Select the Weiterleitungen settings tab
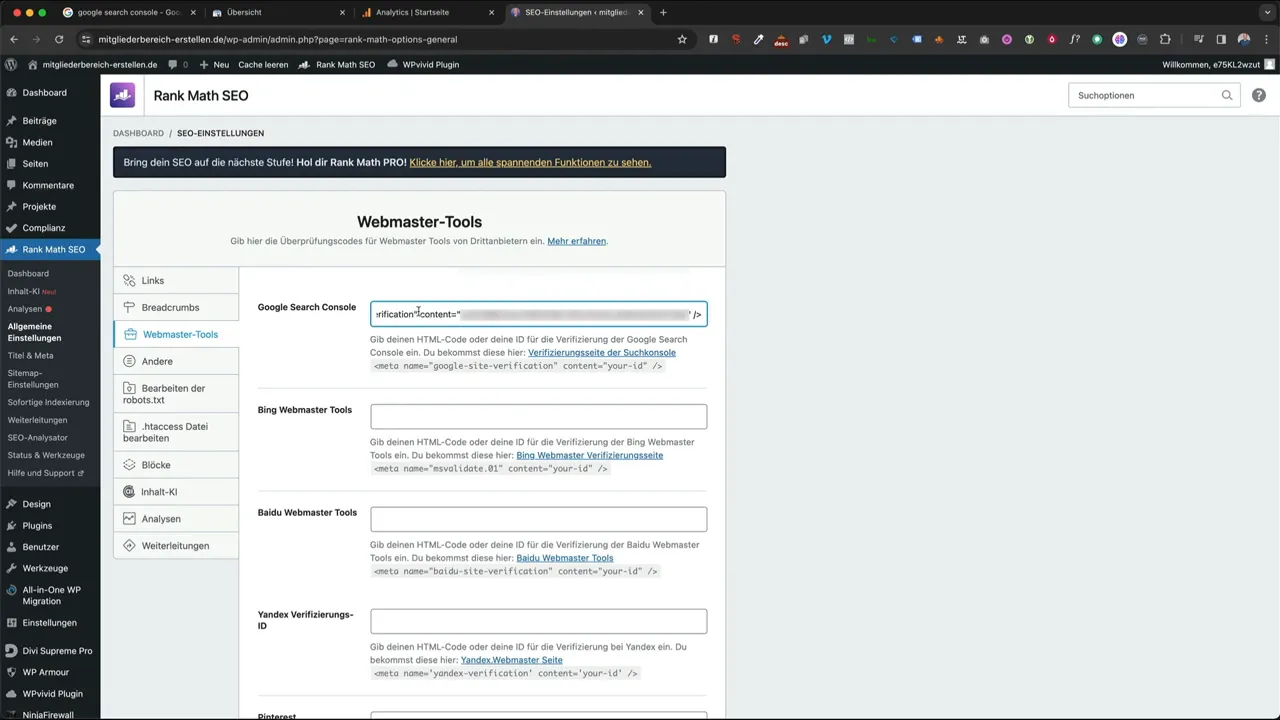 [x=175, y=546]
